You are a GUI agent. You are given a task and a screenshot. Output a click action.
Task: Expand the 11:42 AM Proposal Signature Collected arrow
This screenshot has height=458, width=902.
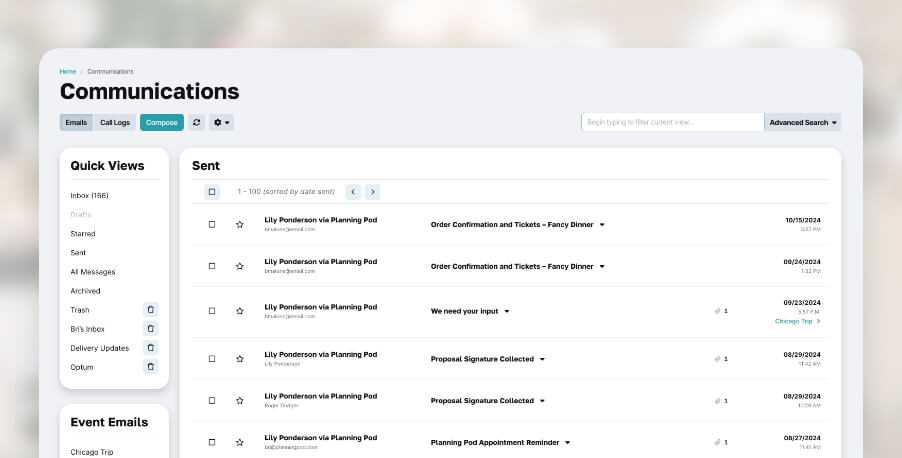(x=542, y=360)
